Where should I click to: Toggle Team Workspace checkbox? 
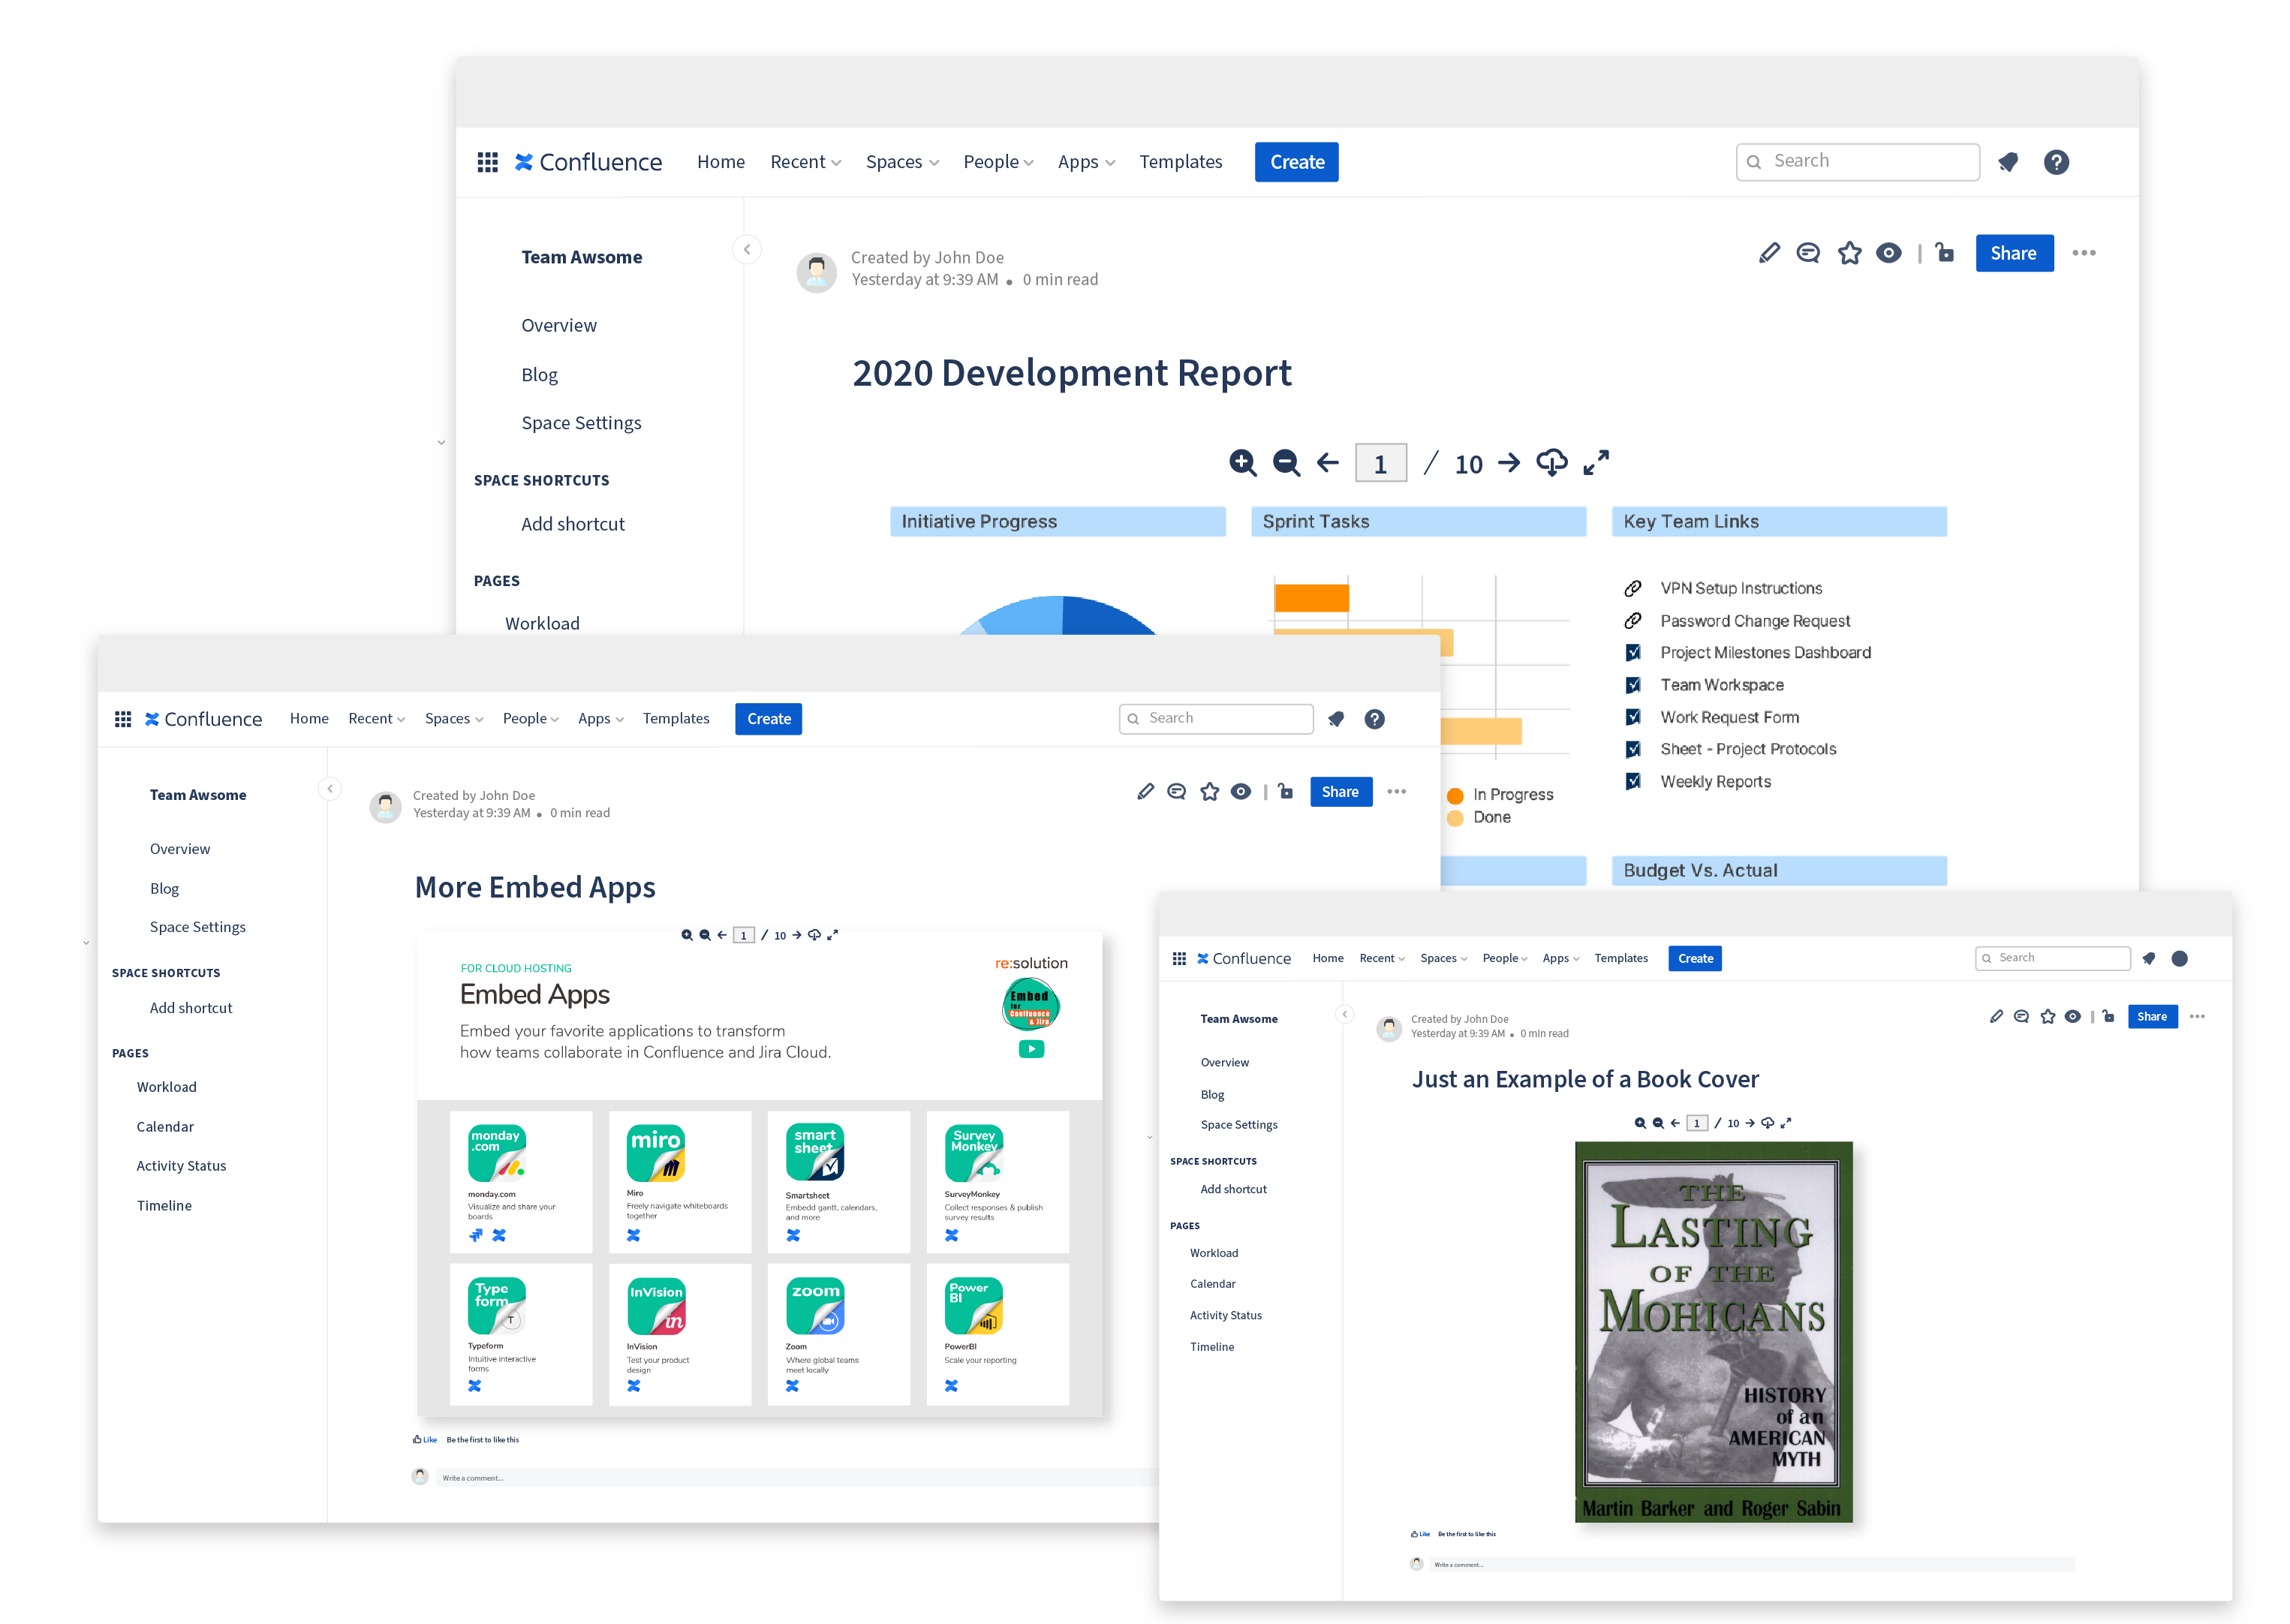(1633, 685)
